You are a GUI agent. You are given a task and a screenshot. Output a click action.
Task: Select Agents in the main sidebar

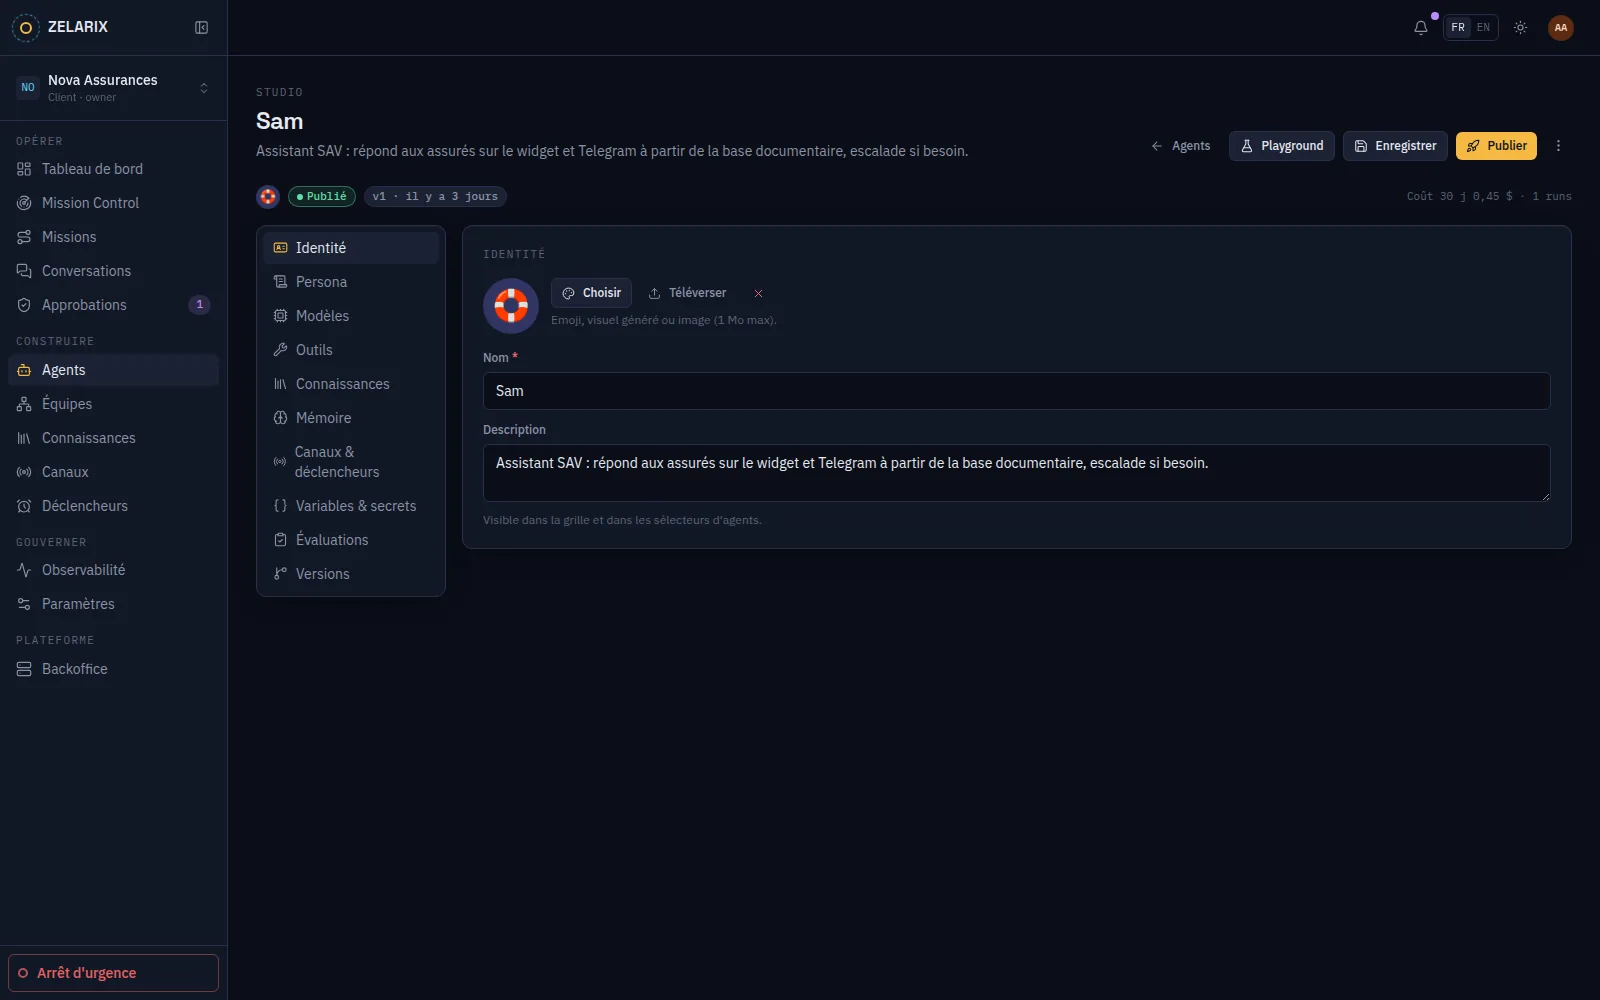tap(113, 370)
